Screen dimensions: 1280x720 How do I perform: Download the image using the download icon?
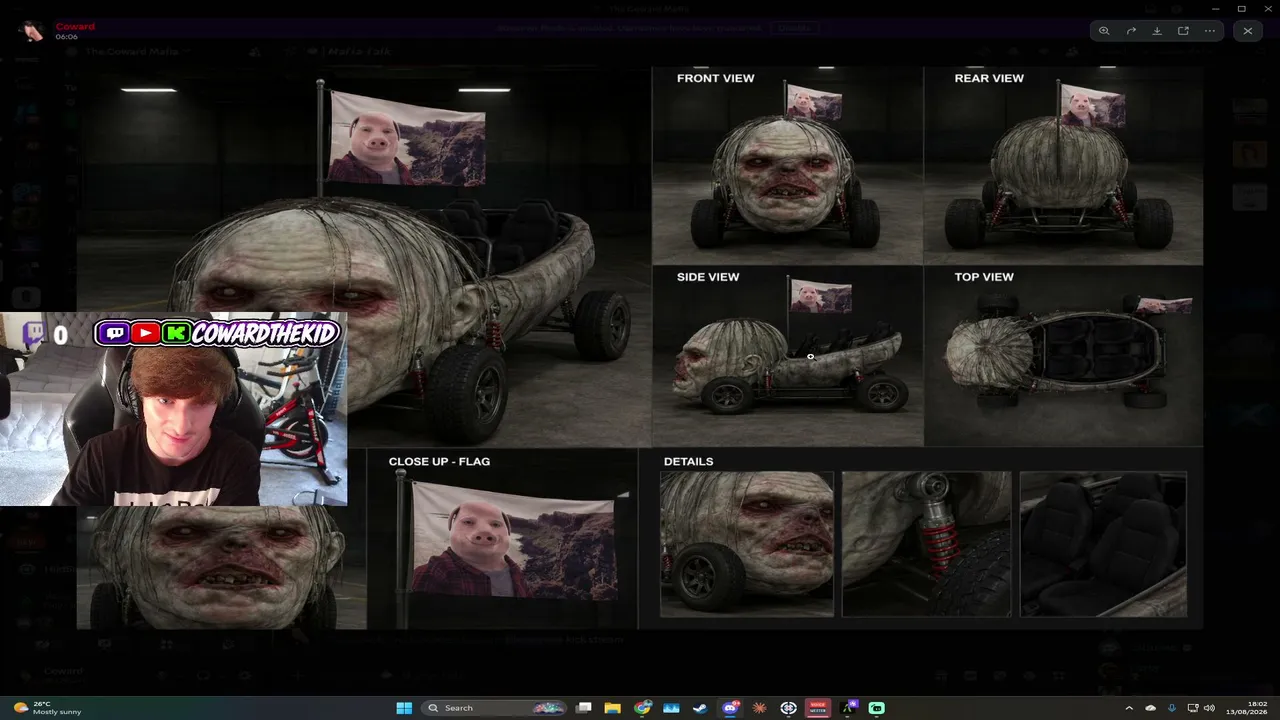(1157, 31)
